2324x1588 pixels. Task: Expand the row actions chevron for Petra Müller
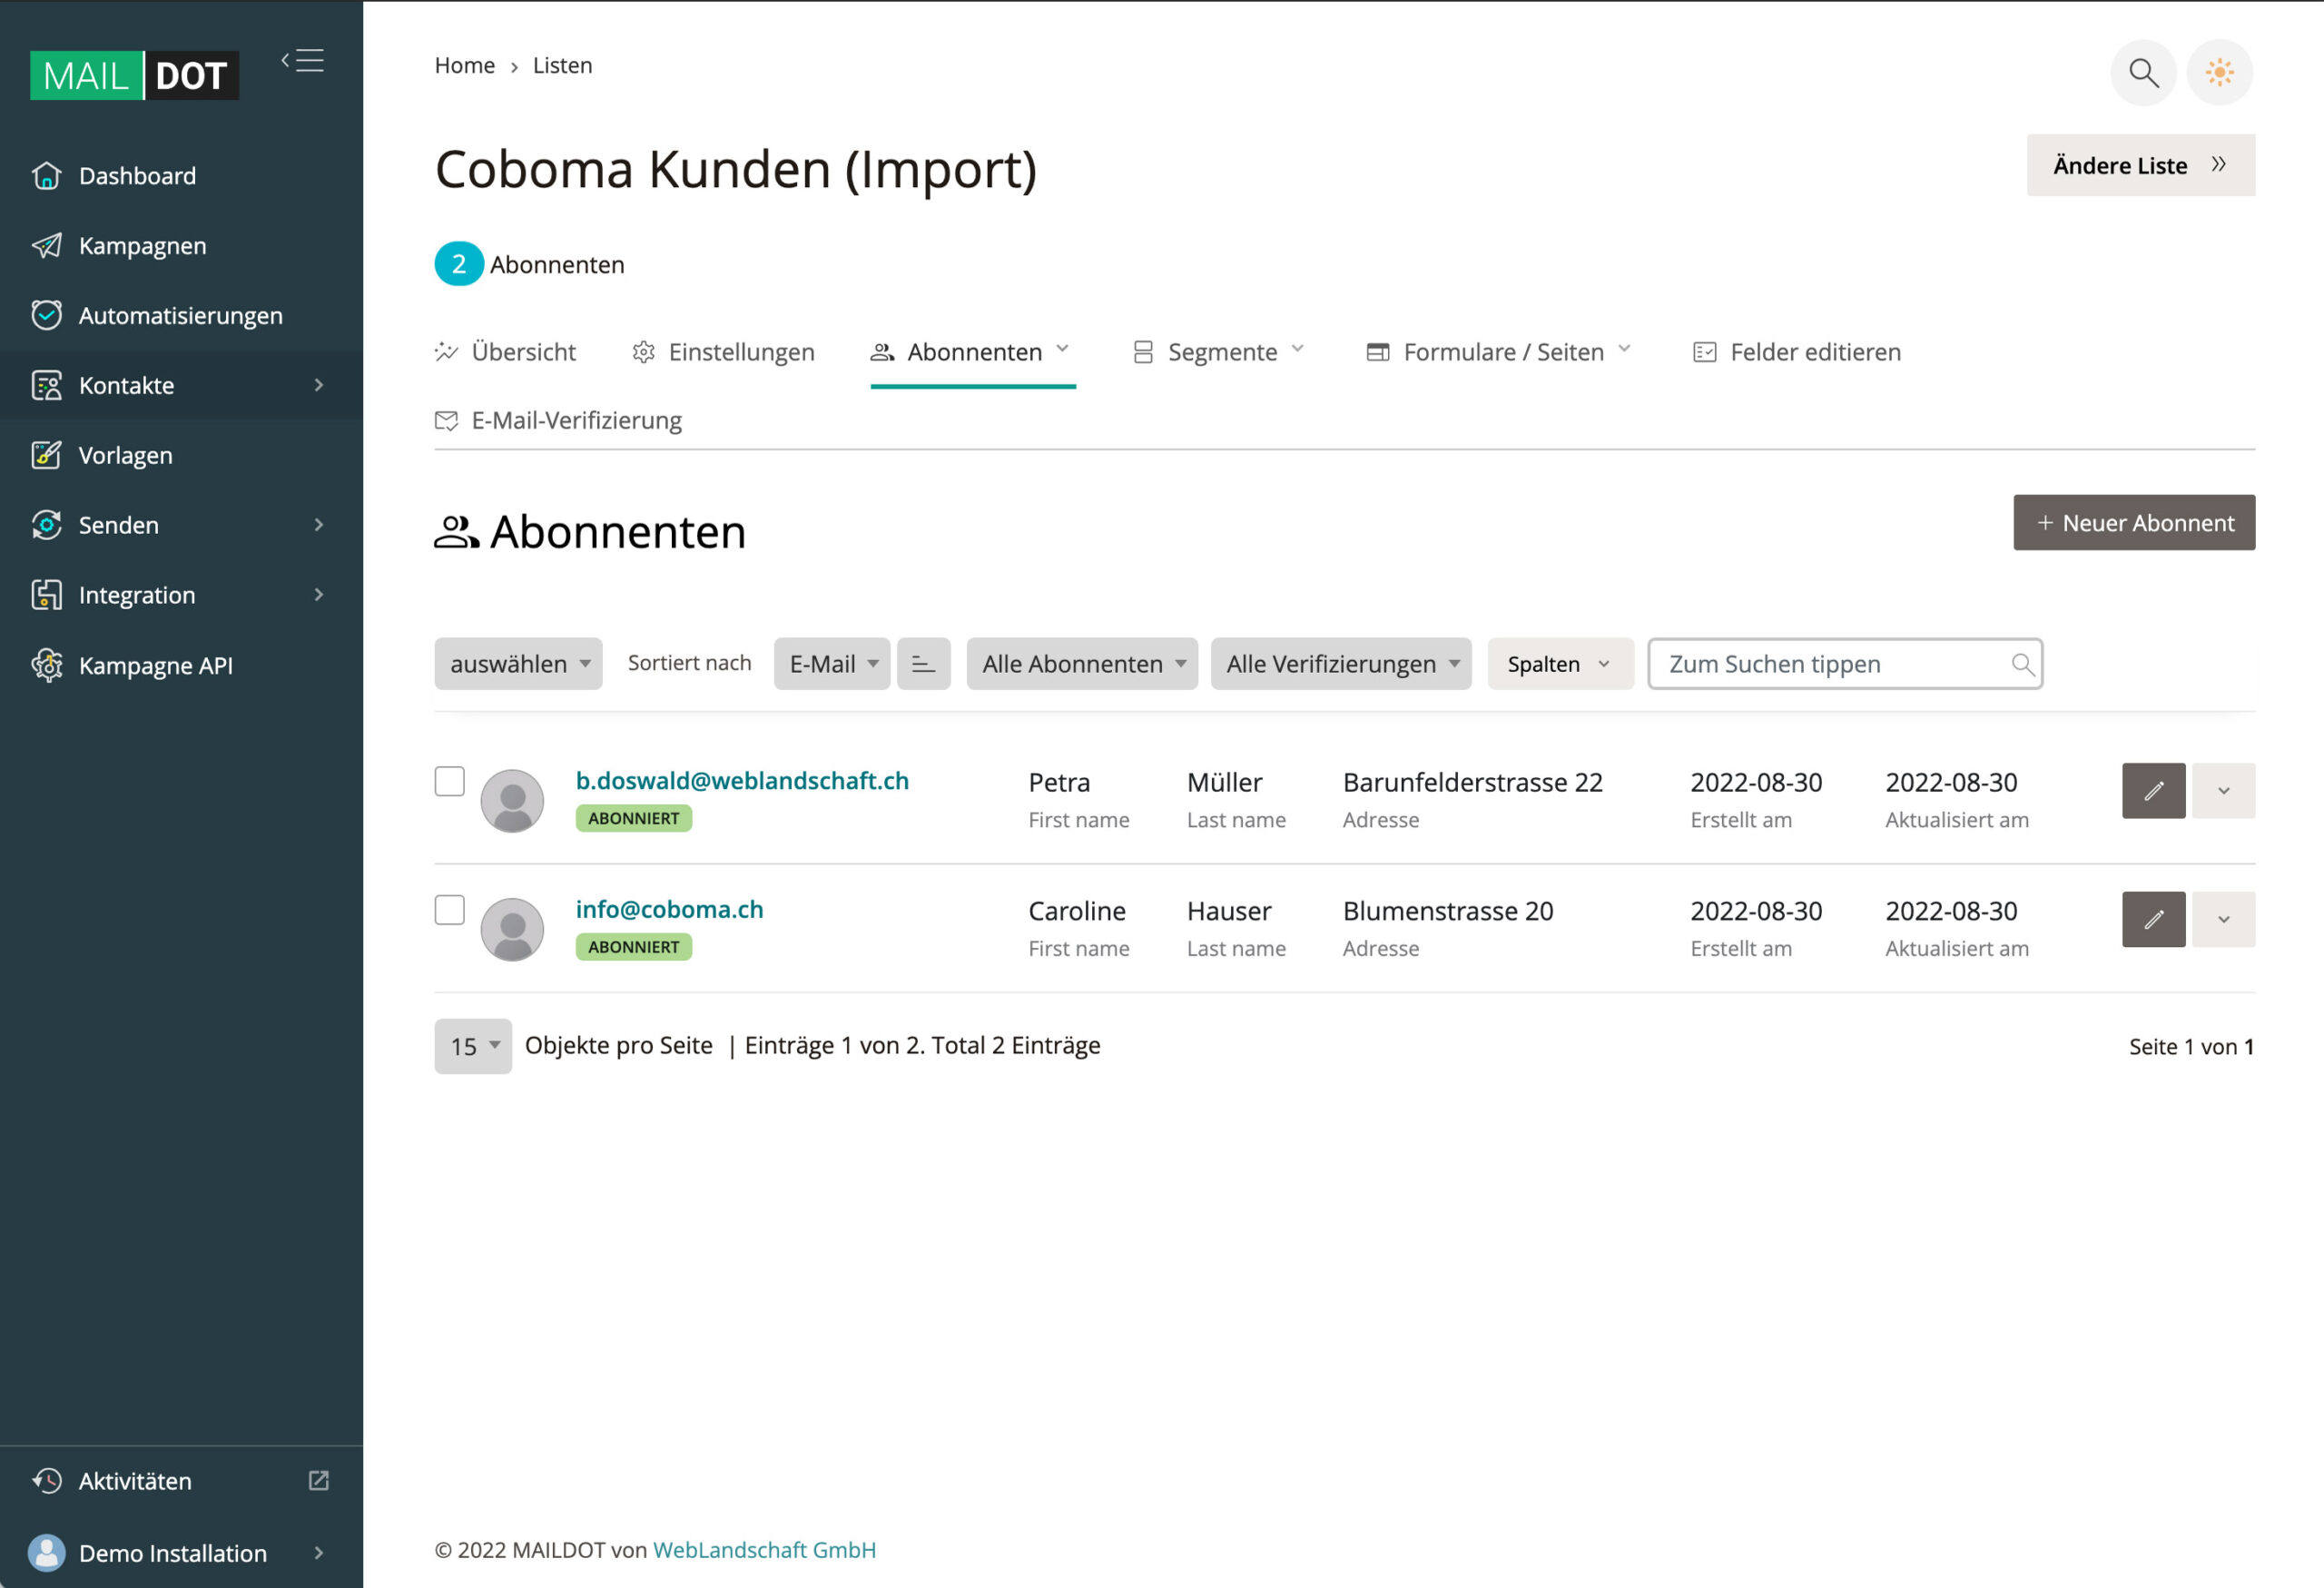pos(2223,791)
